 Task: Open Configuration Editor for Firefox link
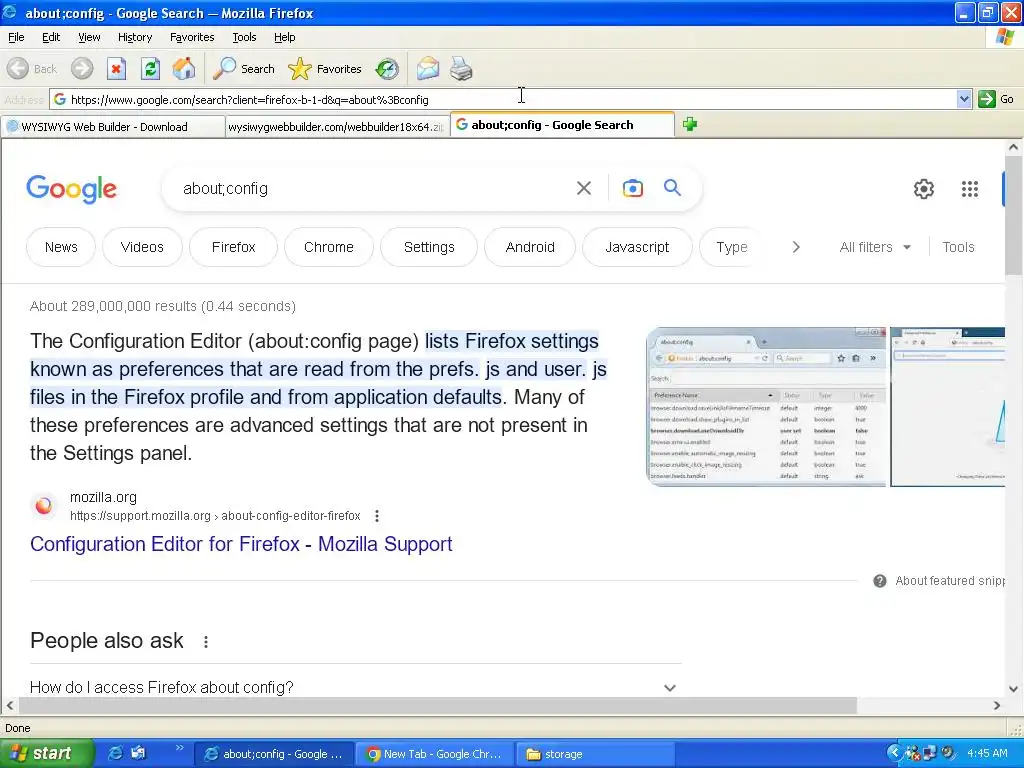pyautogui.click(x=241, y=544)
